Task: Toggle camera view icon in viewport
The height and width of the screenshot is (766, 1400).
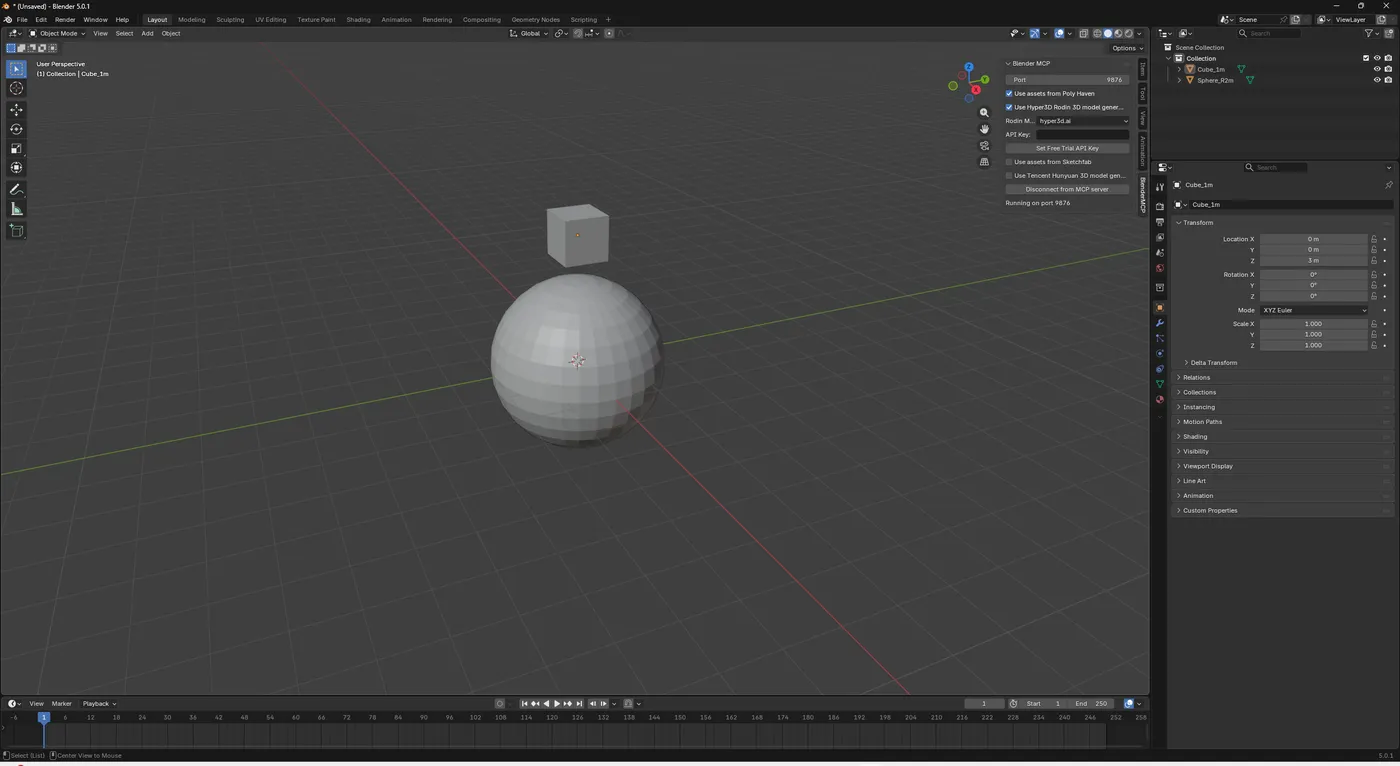Action: [x=984, y=146]
